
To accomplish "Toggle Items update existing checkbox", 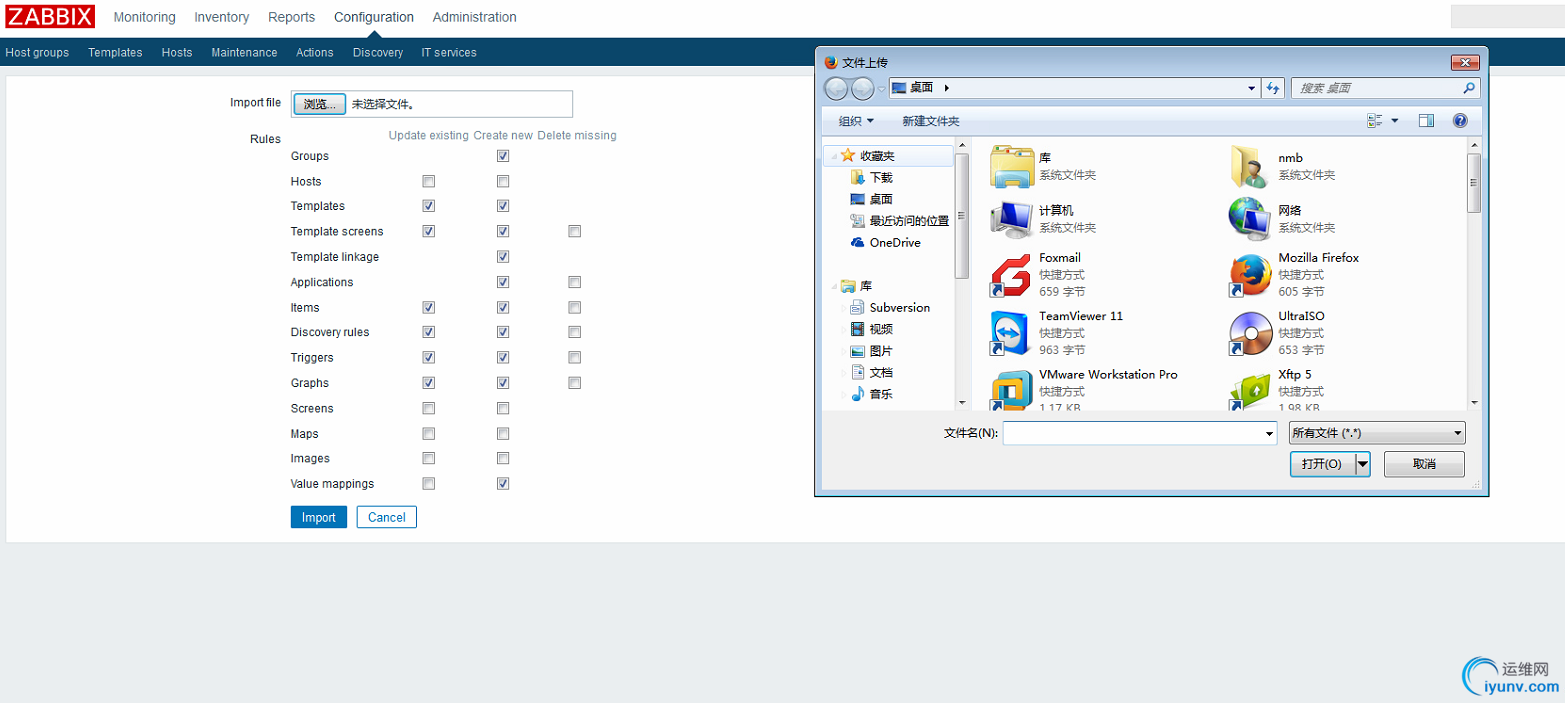I will 429,307.
